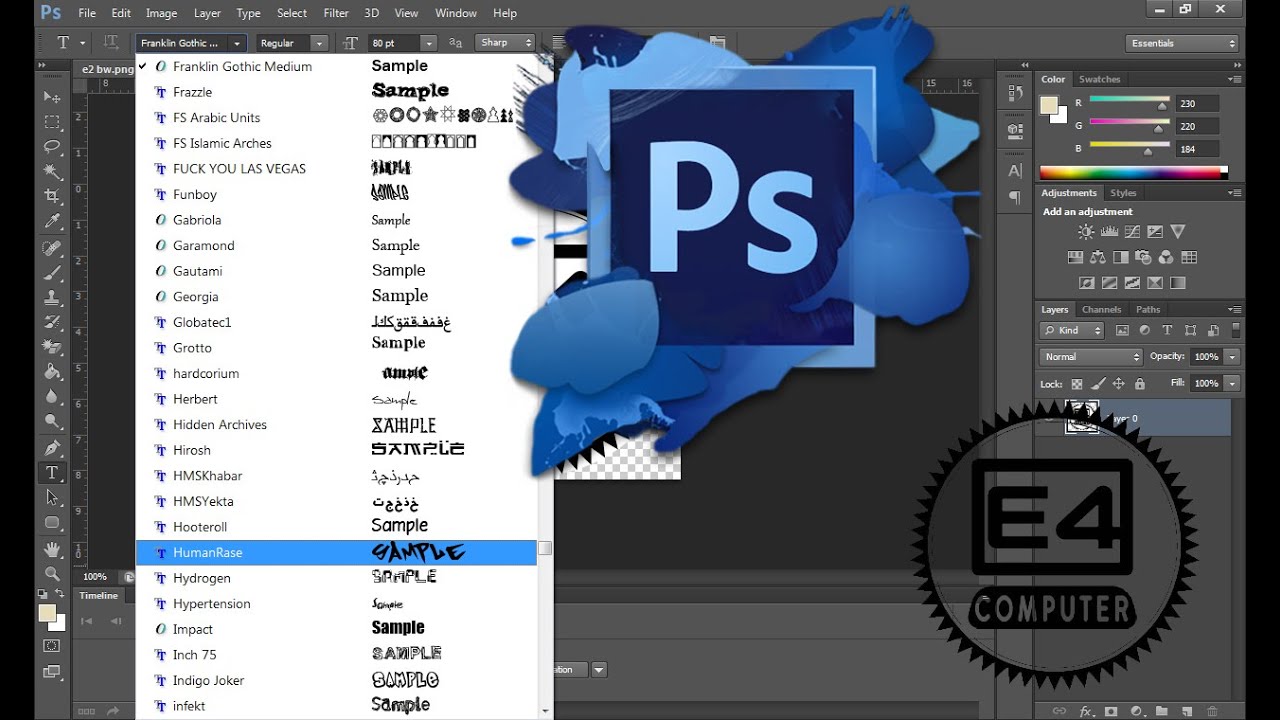Viewport: 1280px width, 720px height.
Task: Choose the HumanRase font entry
Action: pyautogui.click(x=336, y=552)
